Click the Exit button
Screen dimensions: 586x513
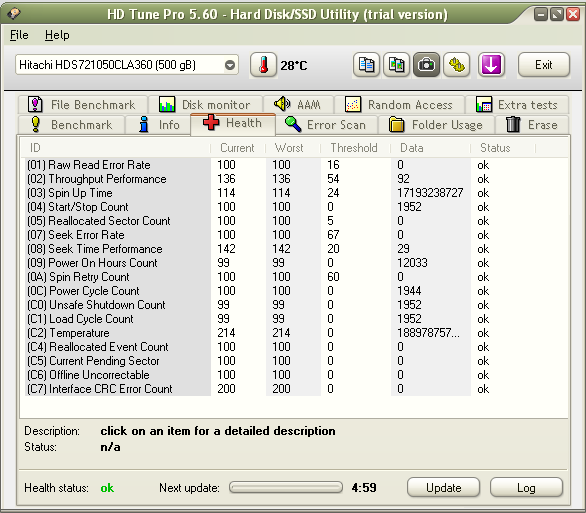544,65
